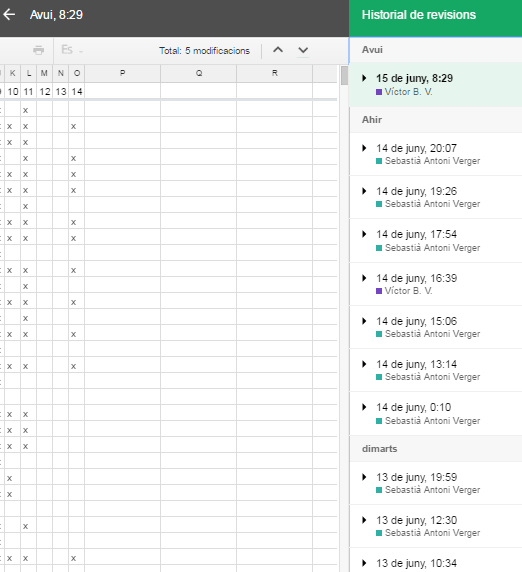Expand the 14 de juny, 13:14 revision arrow
The image size is (522, 572).
tap(364, 364)
